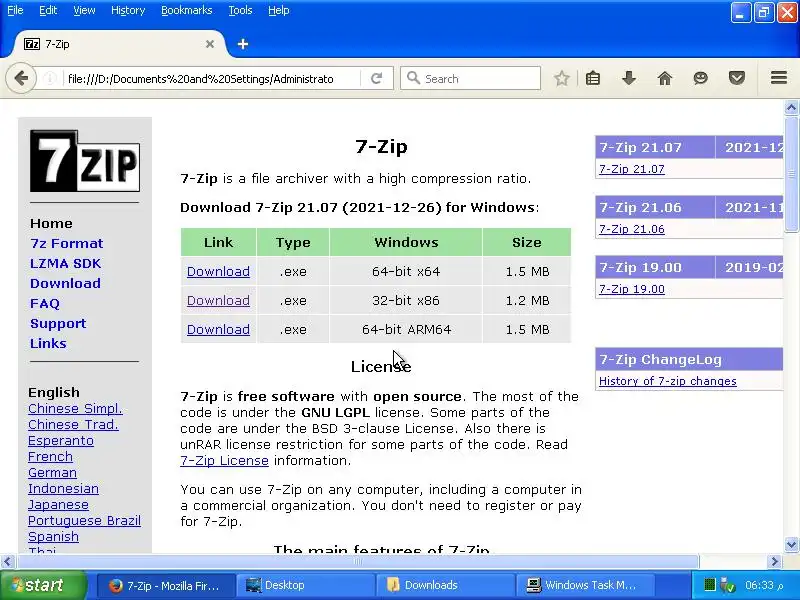Screen dimensions: 800x600
Task: Click the green CPU meter tray icon
Action: coord(709,585)
